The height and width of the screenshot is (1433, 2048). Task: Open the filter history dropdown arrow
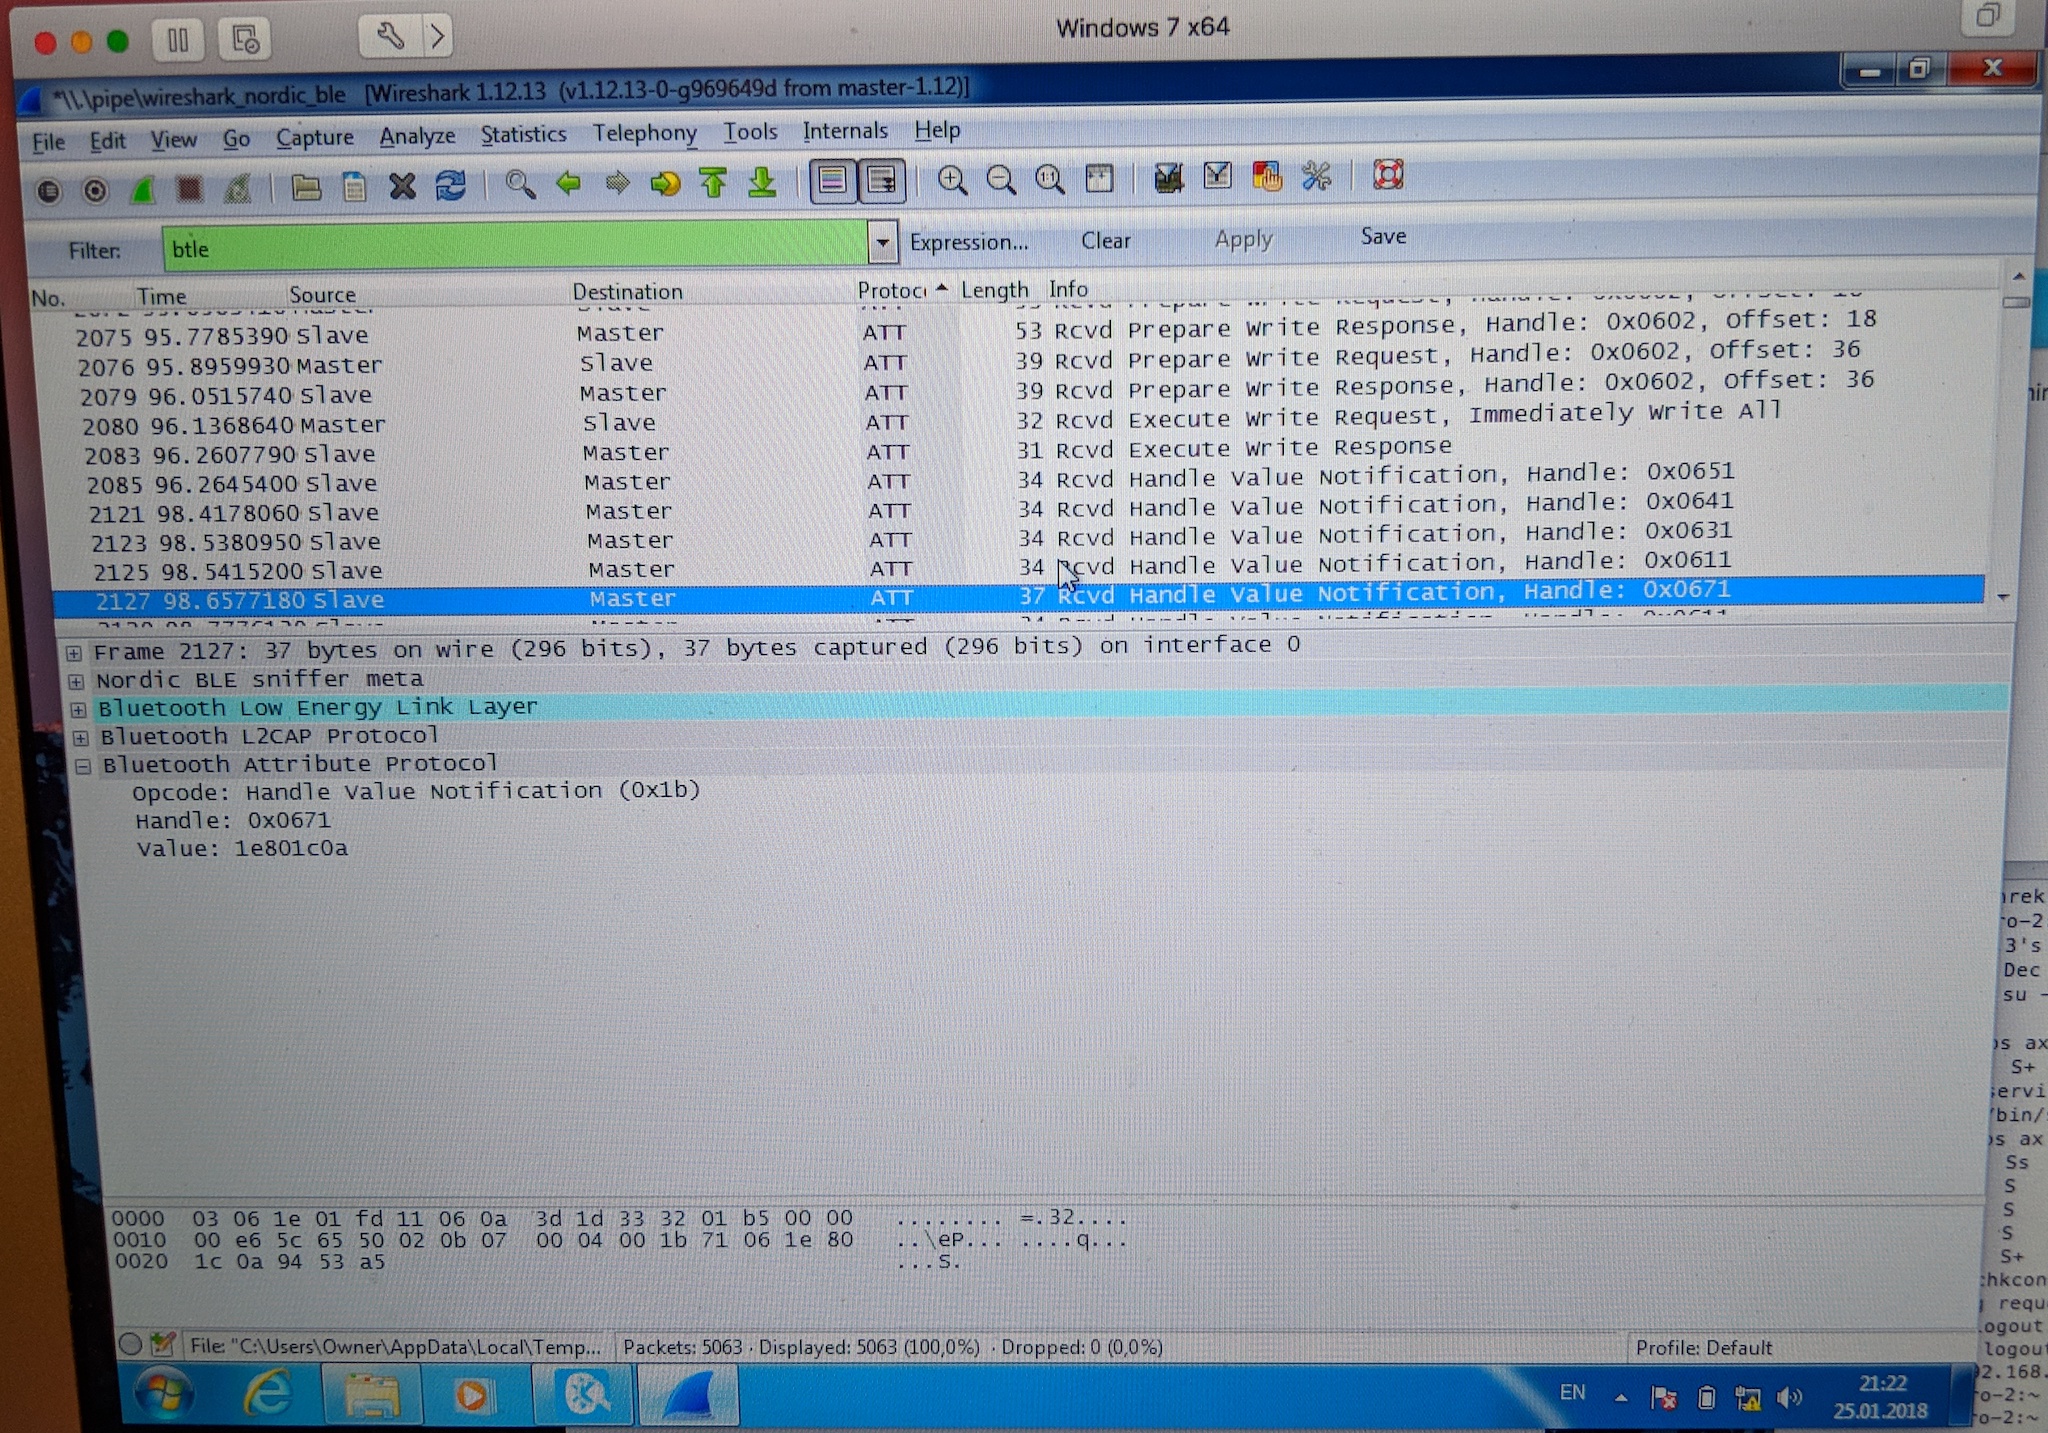tap(882, 243)
